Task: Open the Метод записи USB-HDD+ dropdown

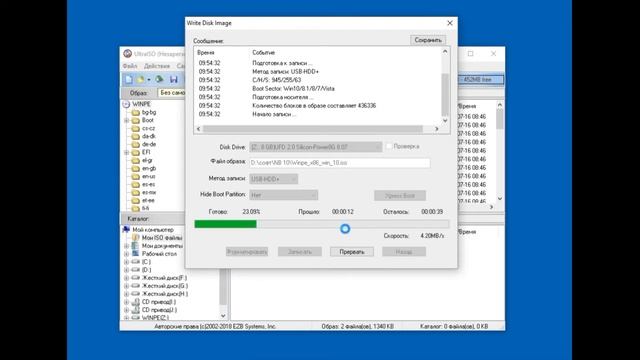Action: click(x=273, y=179)
